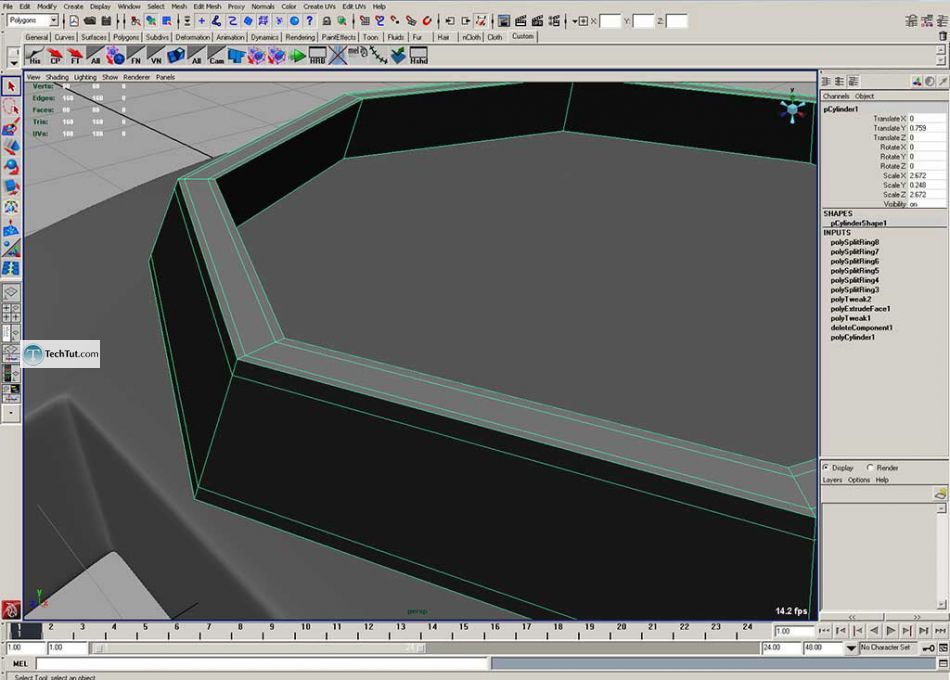The image size is (950, 680).
Task: Click the His shelf button
Action: (x=35, y=56)
